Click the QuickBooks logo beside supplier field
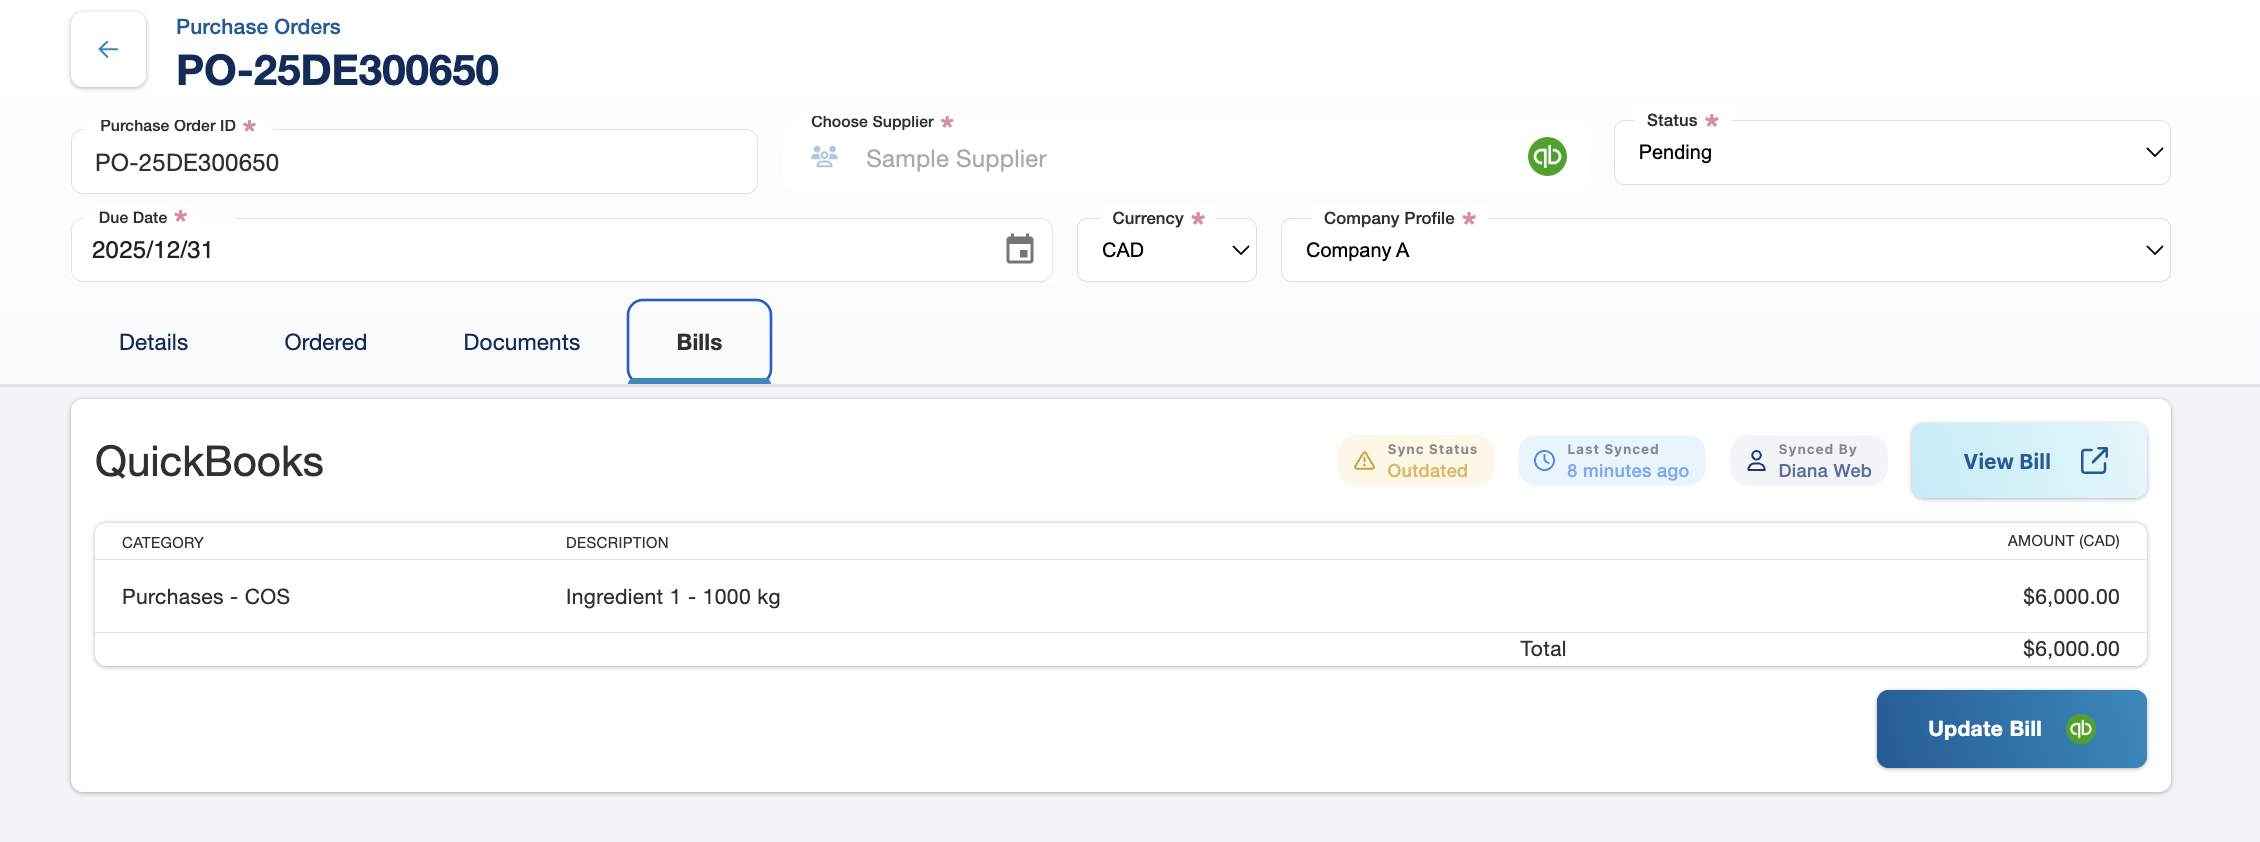The height and width of the screenshot is (842, 2260). [1546, 156]
